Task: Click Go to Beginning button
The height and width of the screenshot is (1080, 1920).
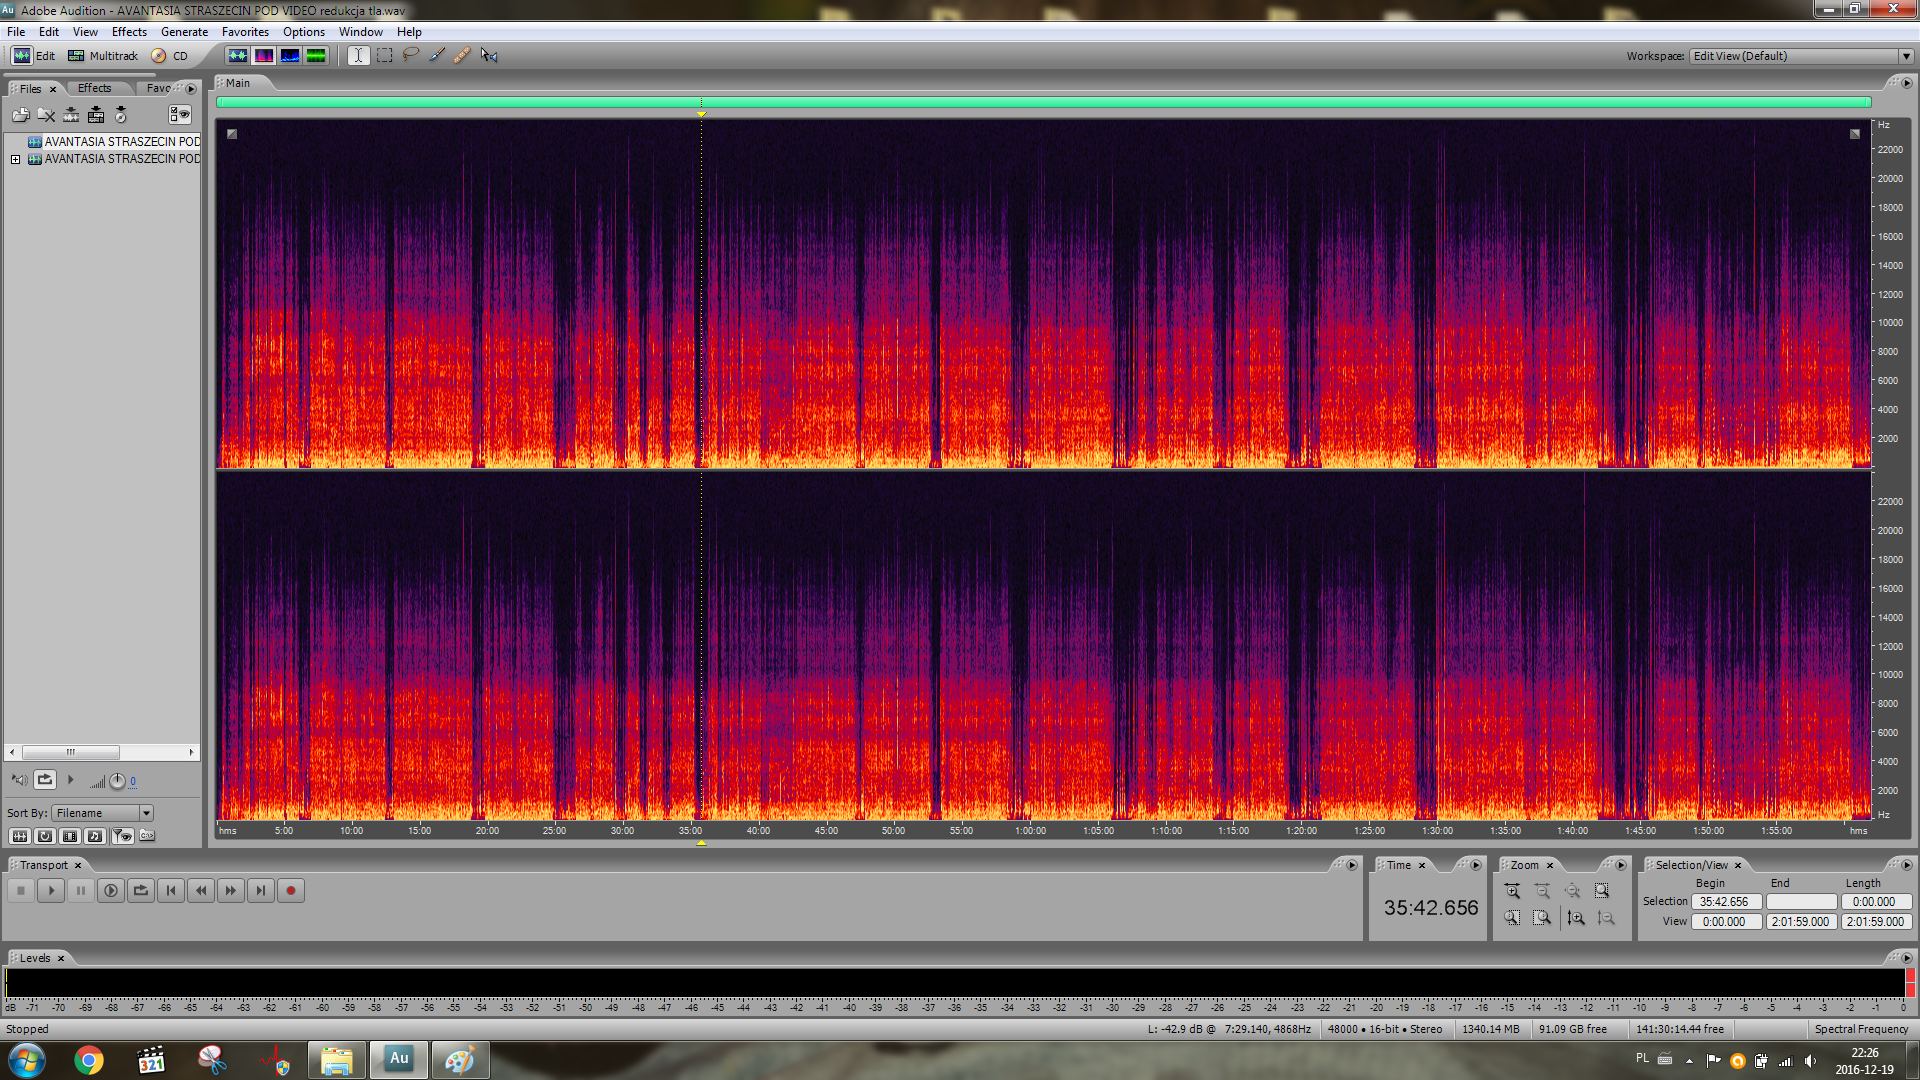Action: (x=171, y=891)
